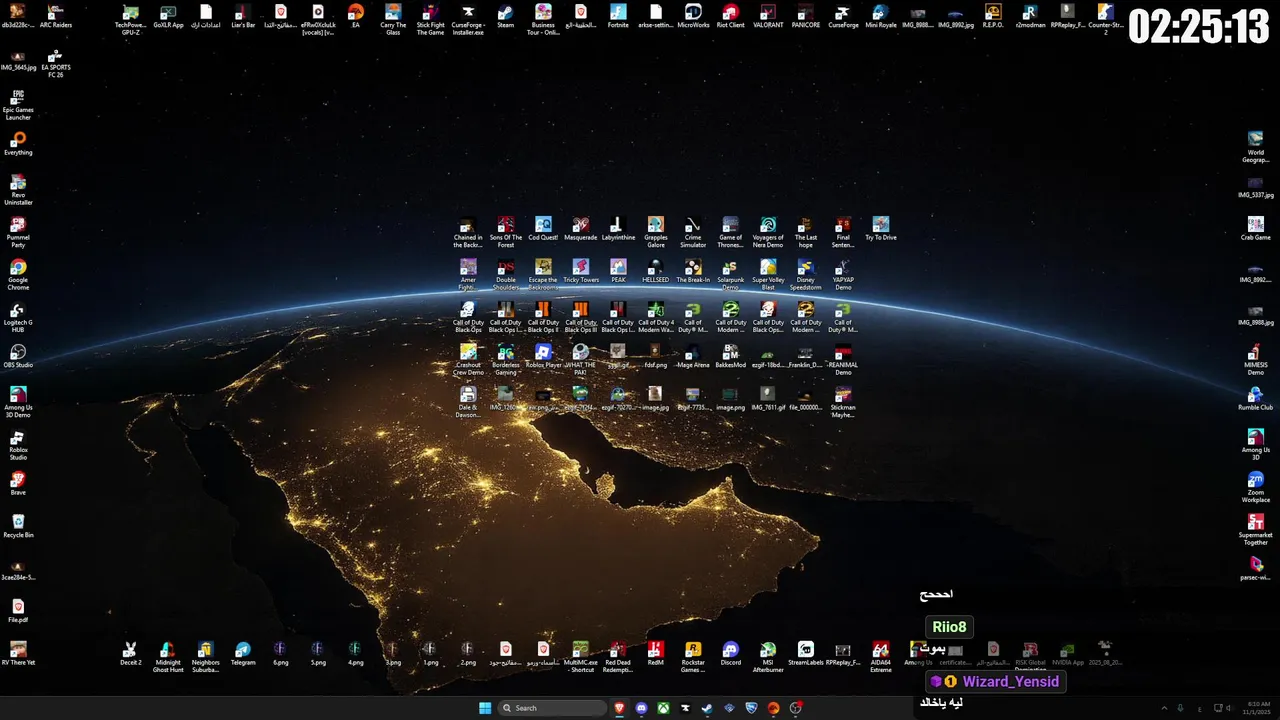Open the taskbar clock and date
Viewport: 1280px width, 720px height.
point(1258,708)
